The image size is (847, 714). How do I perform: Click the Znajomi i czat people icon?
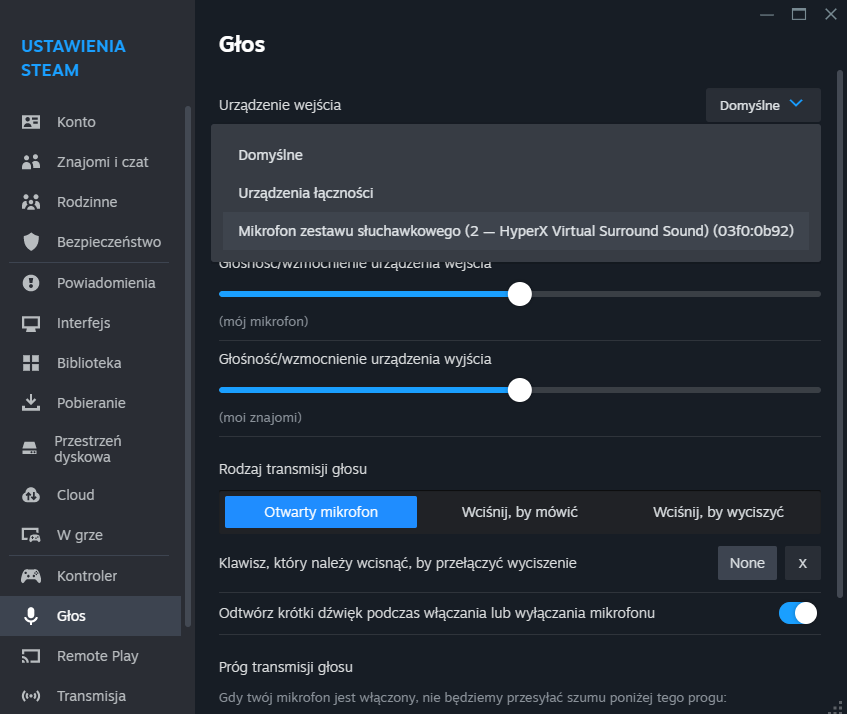click(31, 162)
